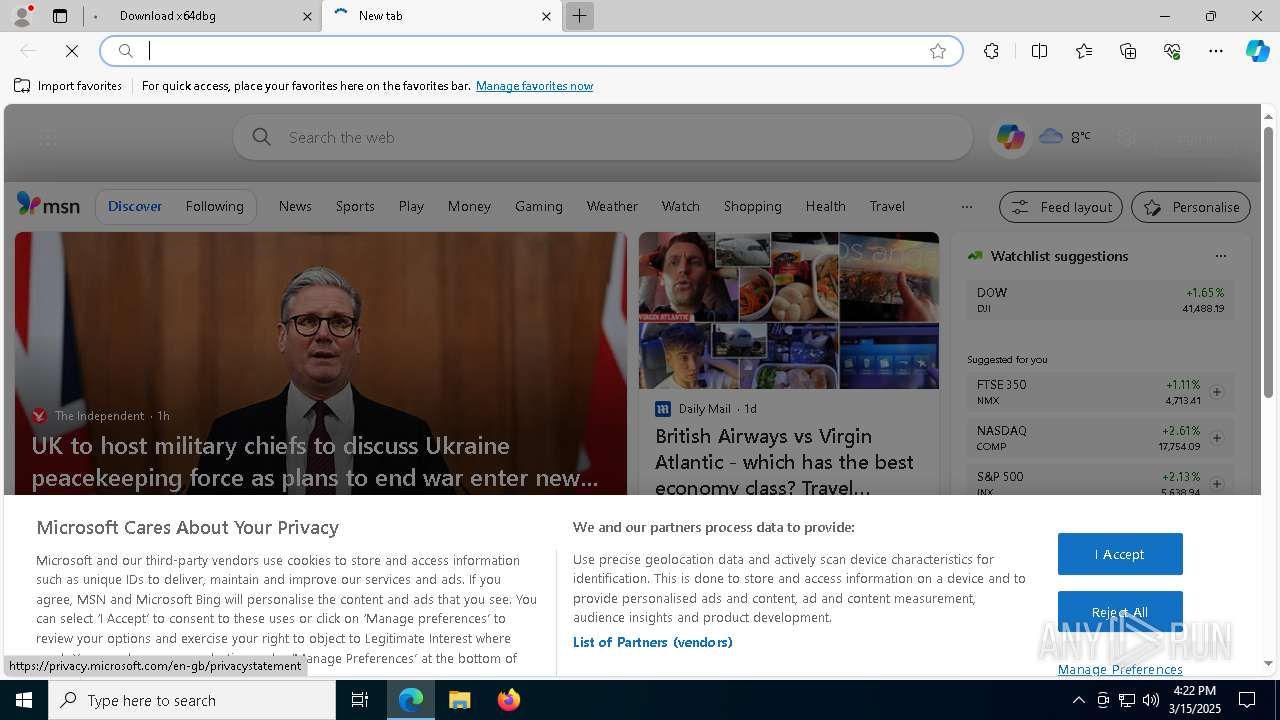Focus the address bar

tap(531, 51)
